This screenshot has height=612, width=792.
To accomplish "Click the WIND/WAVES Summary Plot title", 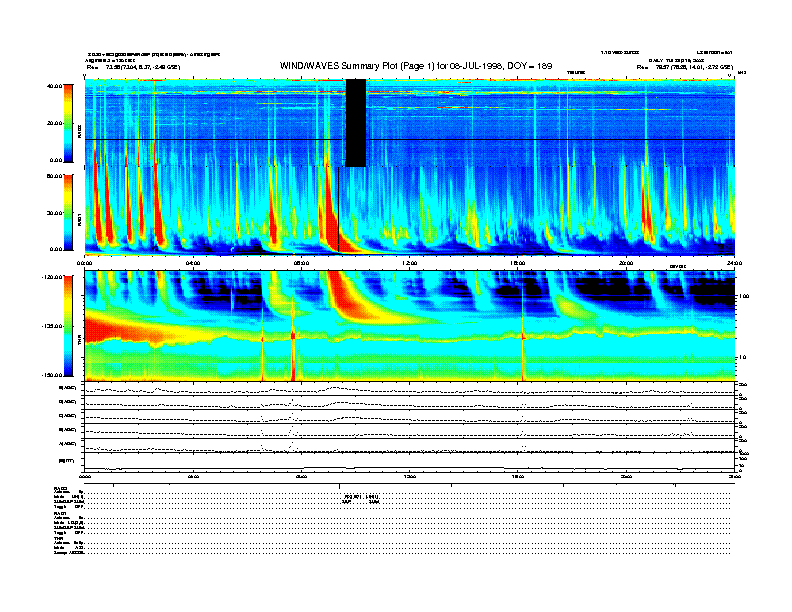I will [x=416, y=66].
